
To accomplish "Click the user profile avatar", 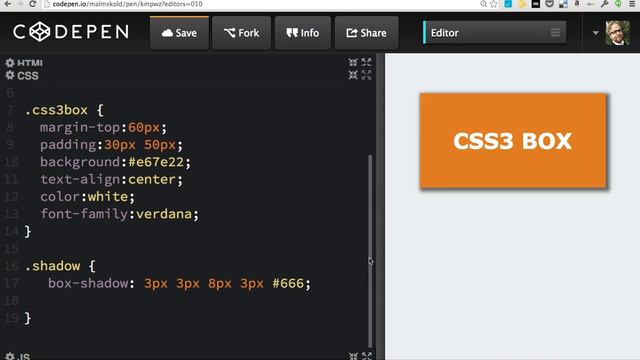I will point(618,33).
